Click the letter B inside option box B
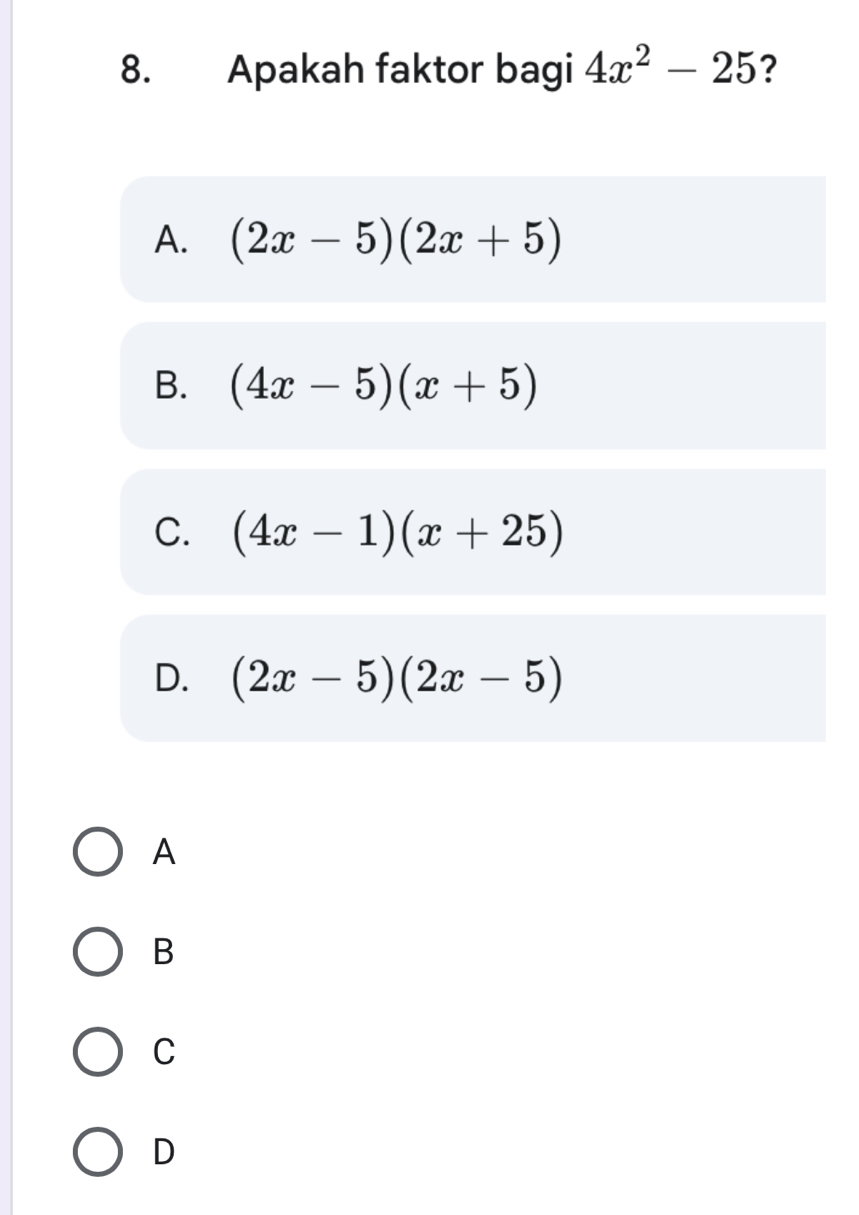 pos(172,385)
